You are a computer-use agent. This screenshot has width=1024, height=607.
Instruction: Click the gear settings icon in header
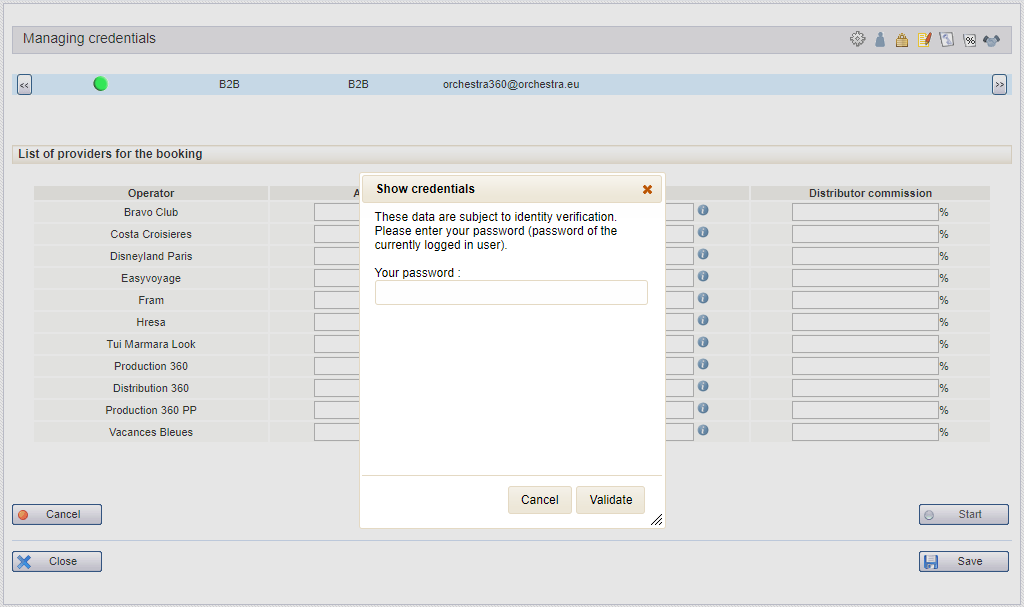coord(857,39)
